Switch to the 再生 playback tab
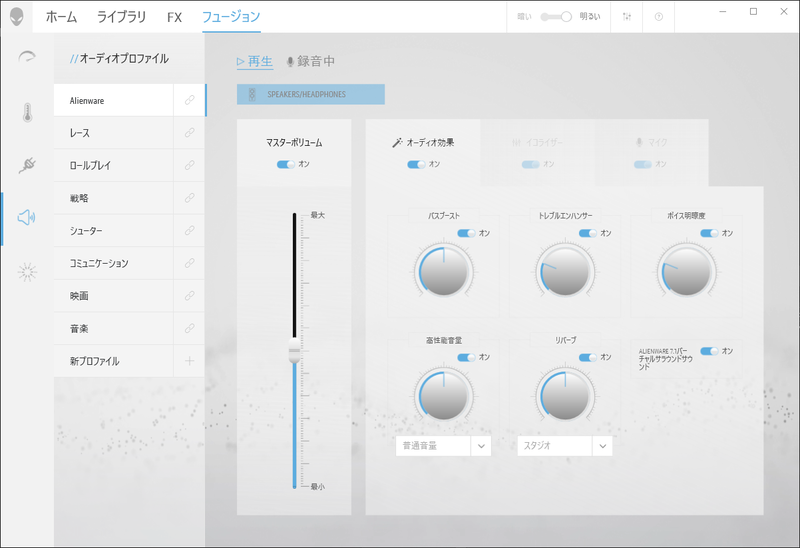800x548 pixels. pyautogui.click(x=255, y=61)
